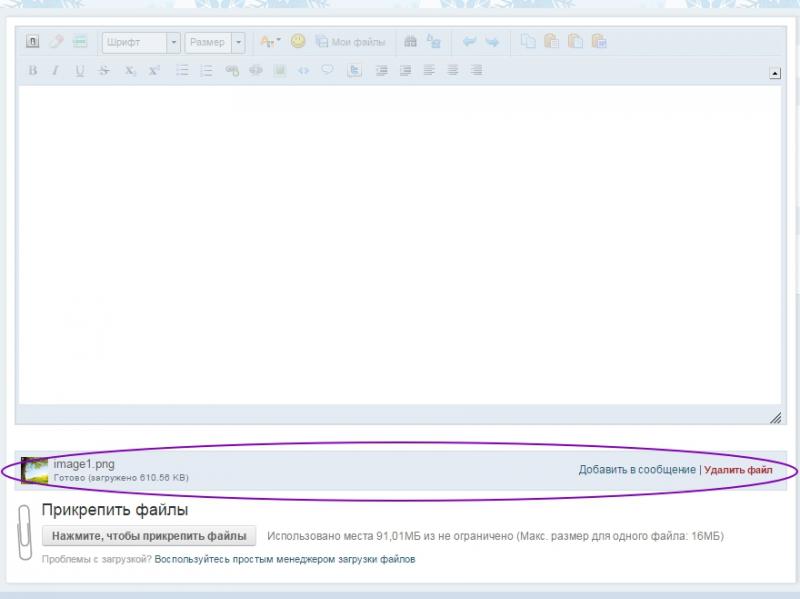Insert a bulleted list
The image size is (800, 599).
(182, 71)
